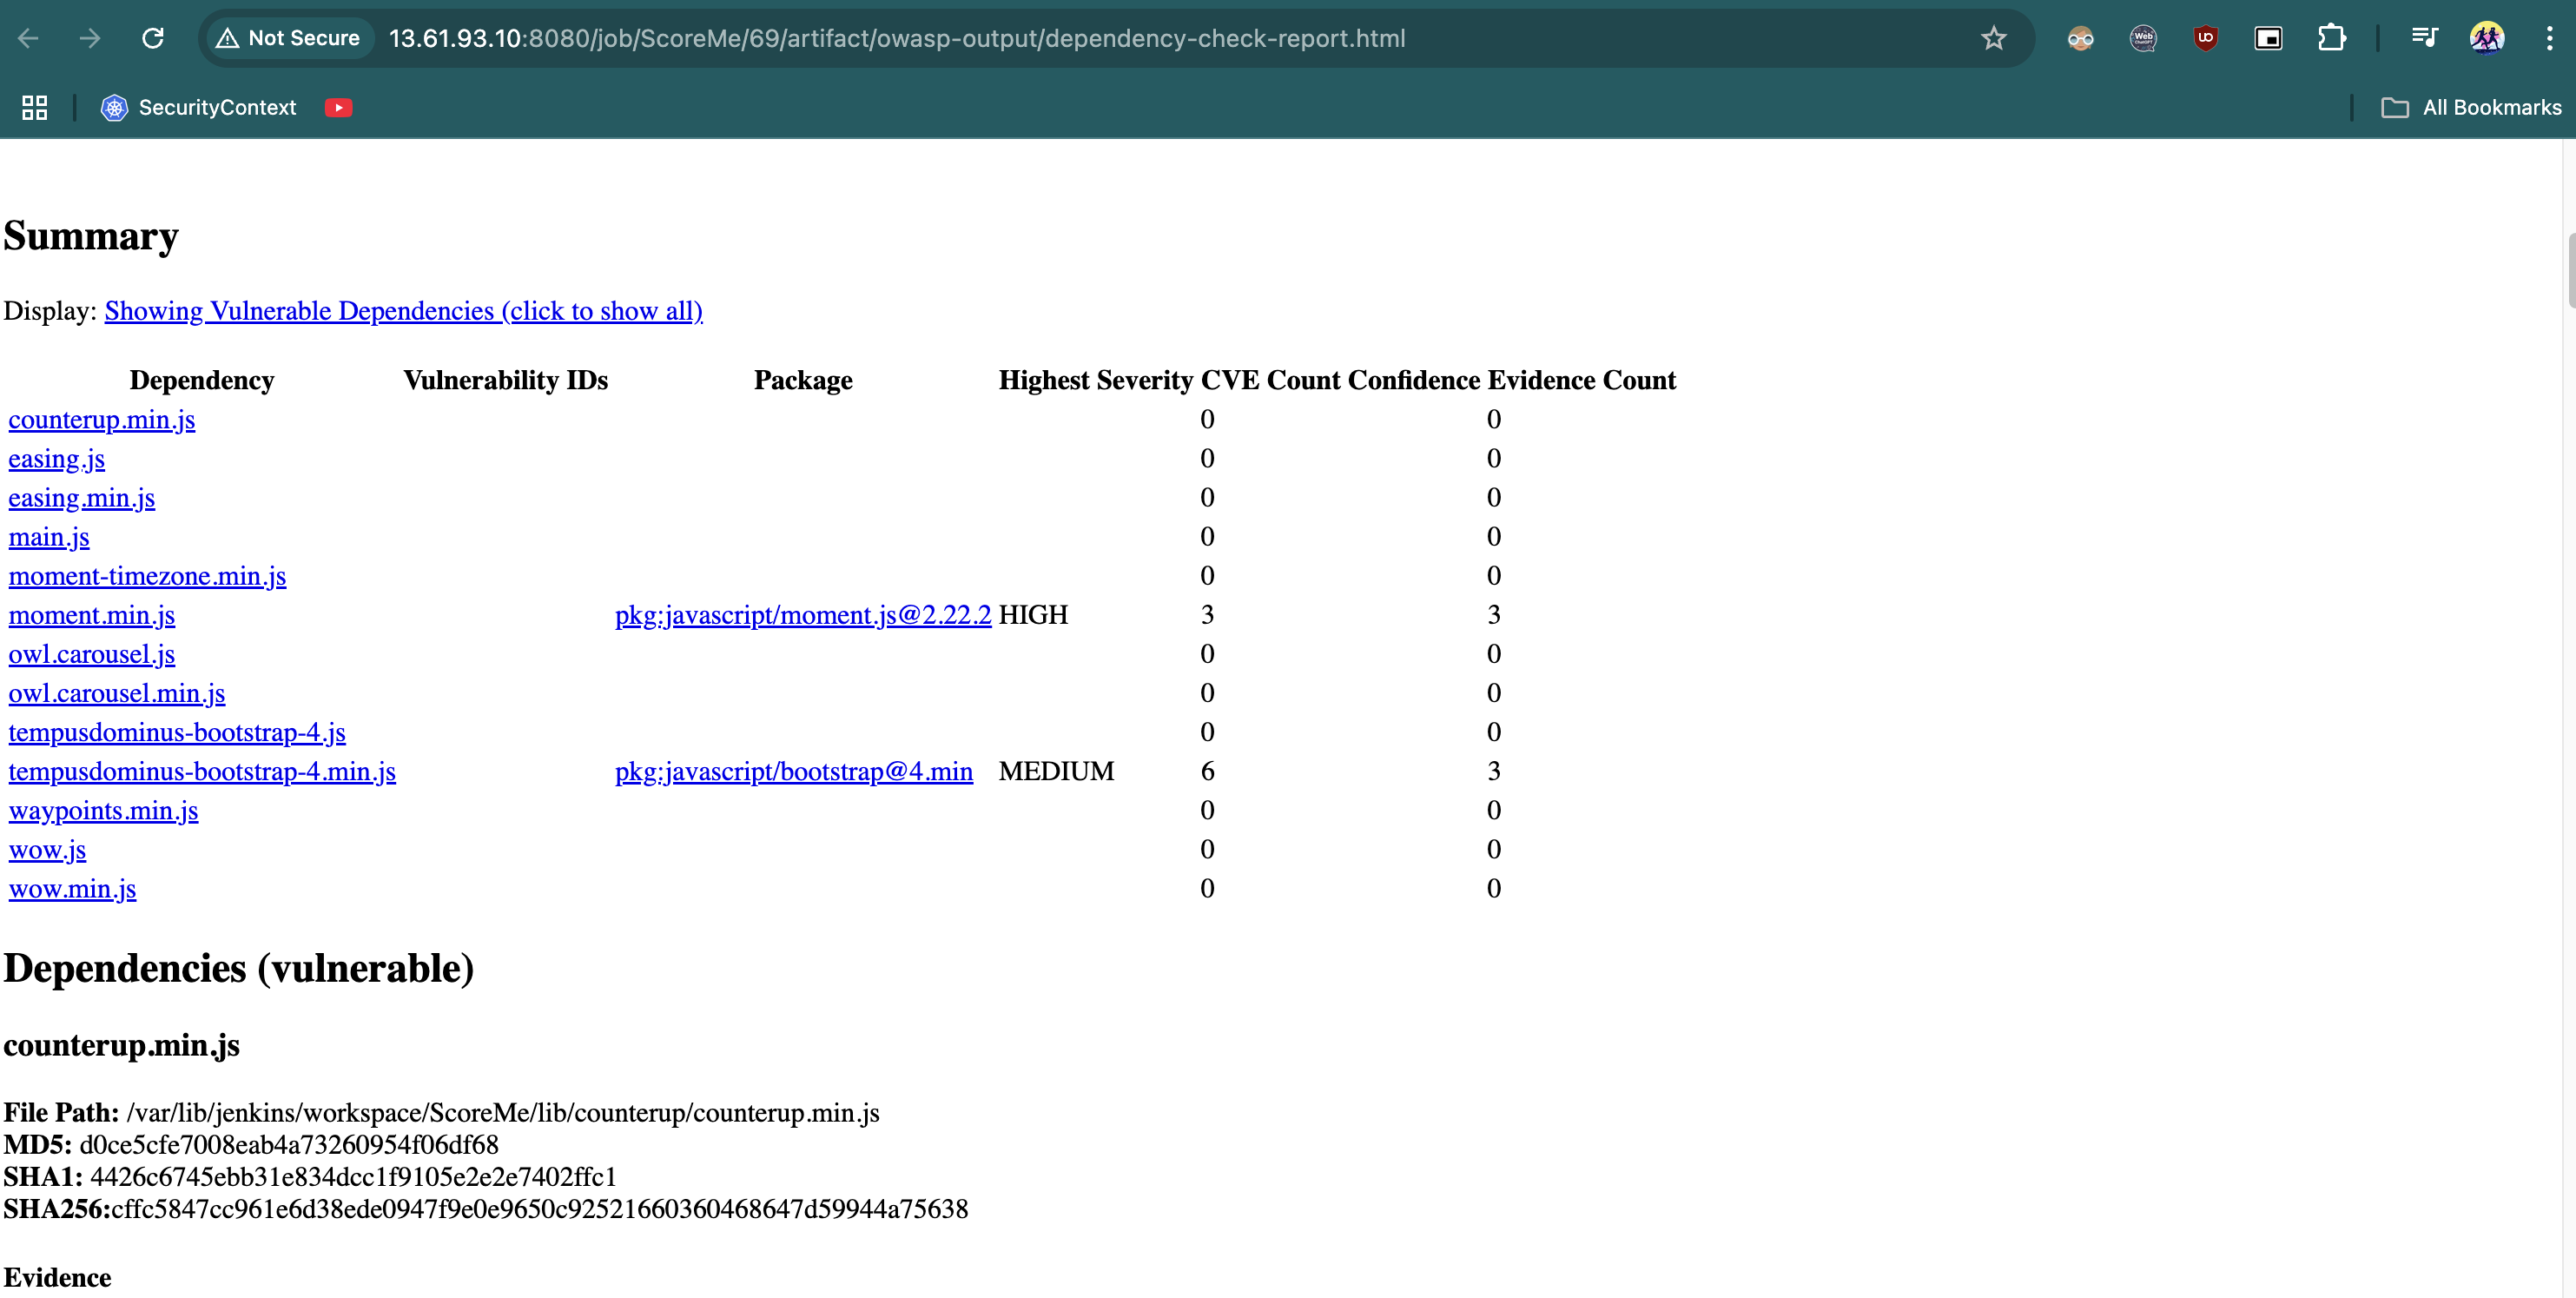Screen dimensions: 2576x1298
Task: Open the apps grid in bookmarks bar
Action: [x=35, y=107]
